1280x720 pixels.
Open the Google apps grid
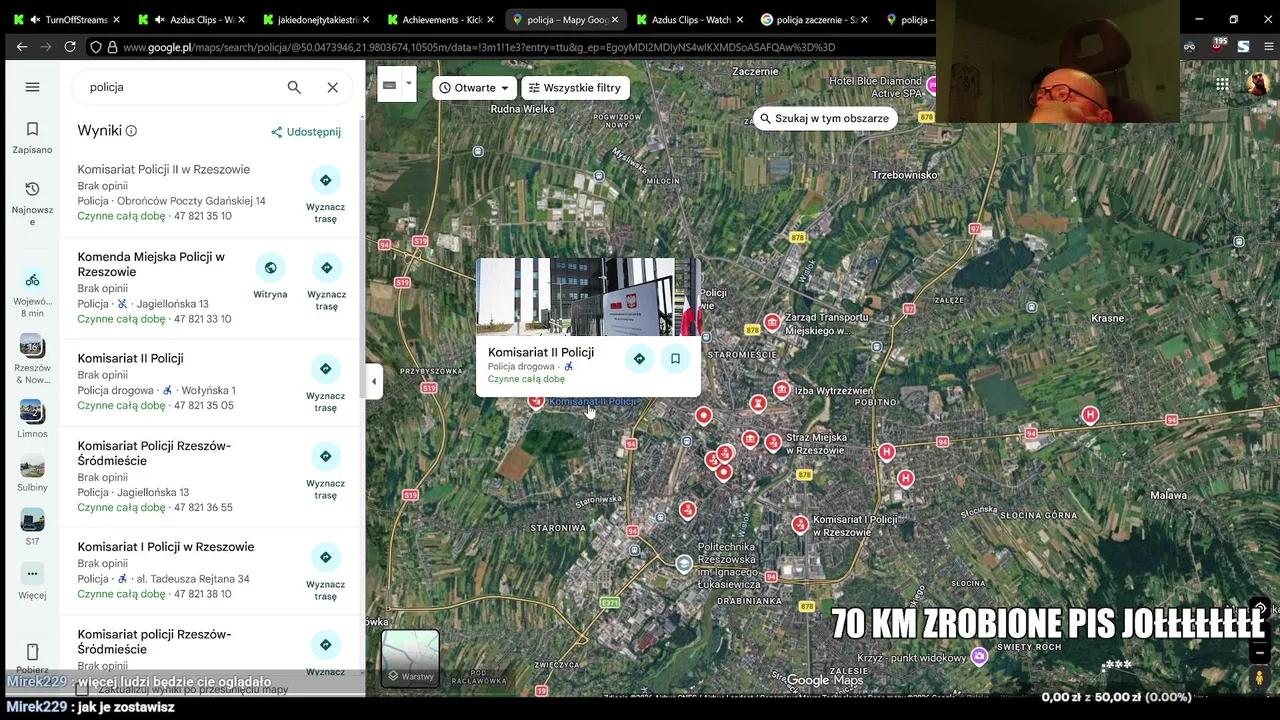click(x=1222, y=85)
